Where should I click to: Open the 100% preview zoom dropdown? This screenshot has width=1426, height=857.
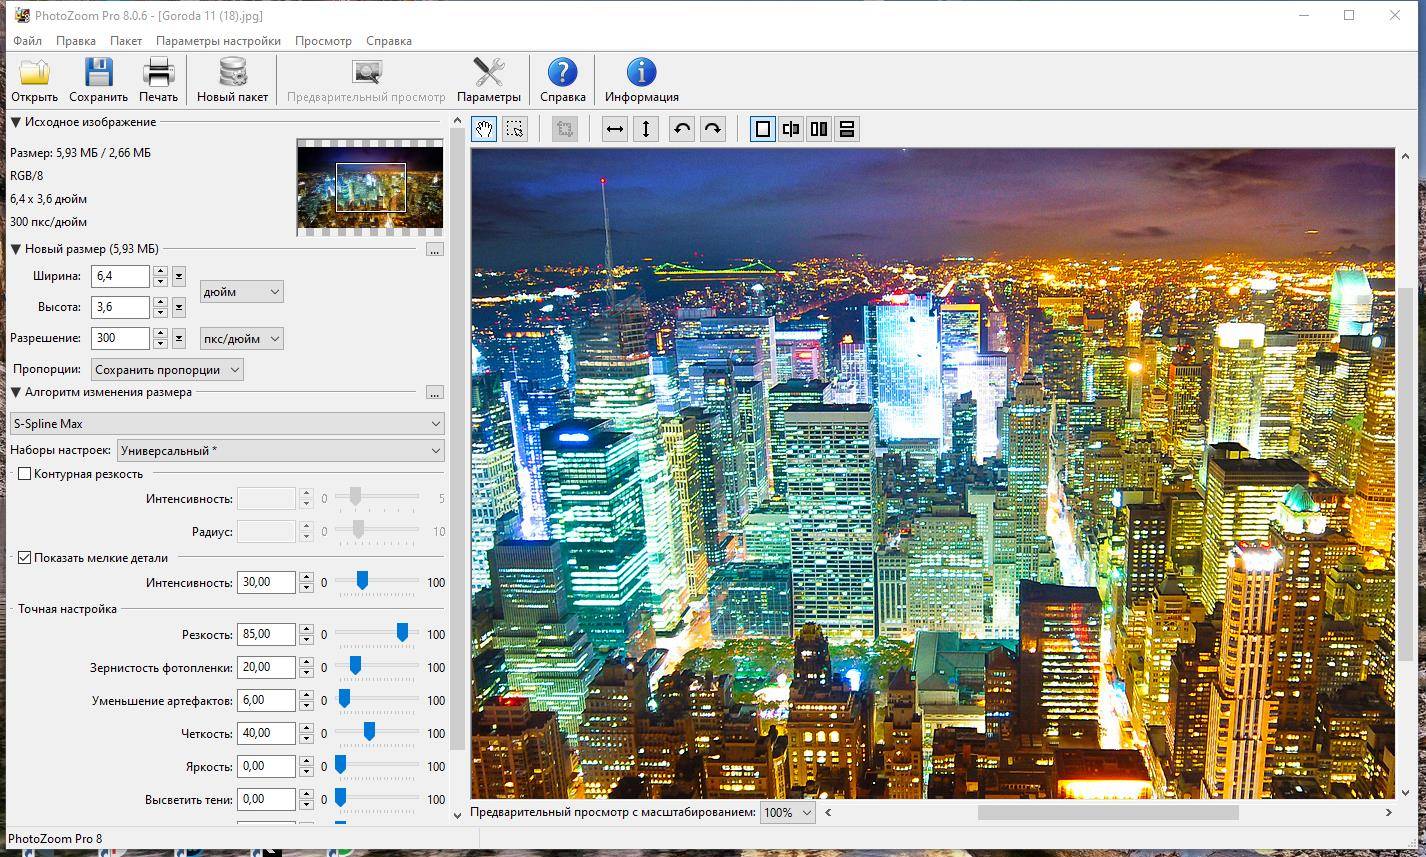click(x=788, y=812)
